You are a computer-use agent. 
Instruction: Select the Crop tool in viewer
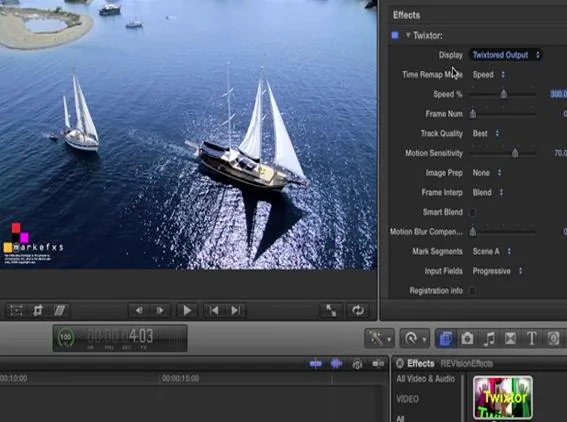(38, 310)
